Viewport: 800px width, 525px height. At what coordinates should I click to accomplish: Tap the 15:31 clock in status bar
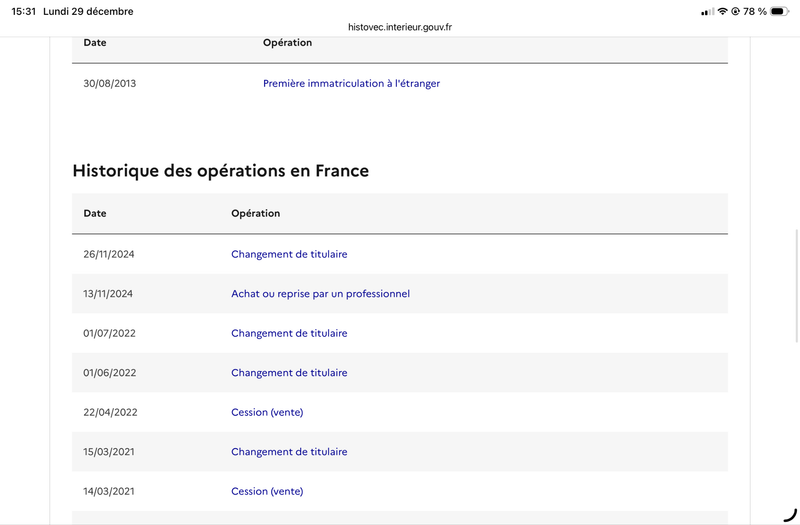[x=22, y=12]
